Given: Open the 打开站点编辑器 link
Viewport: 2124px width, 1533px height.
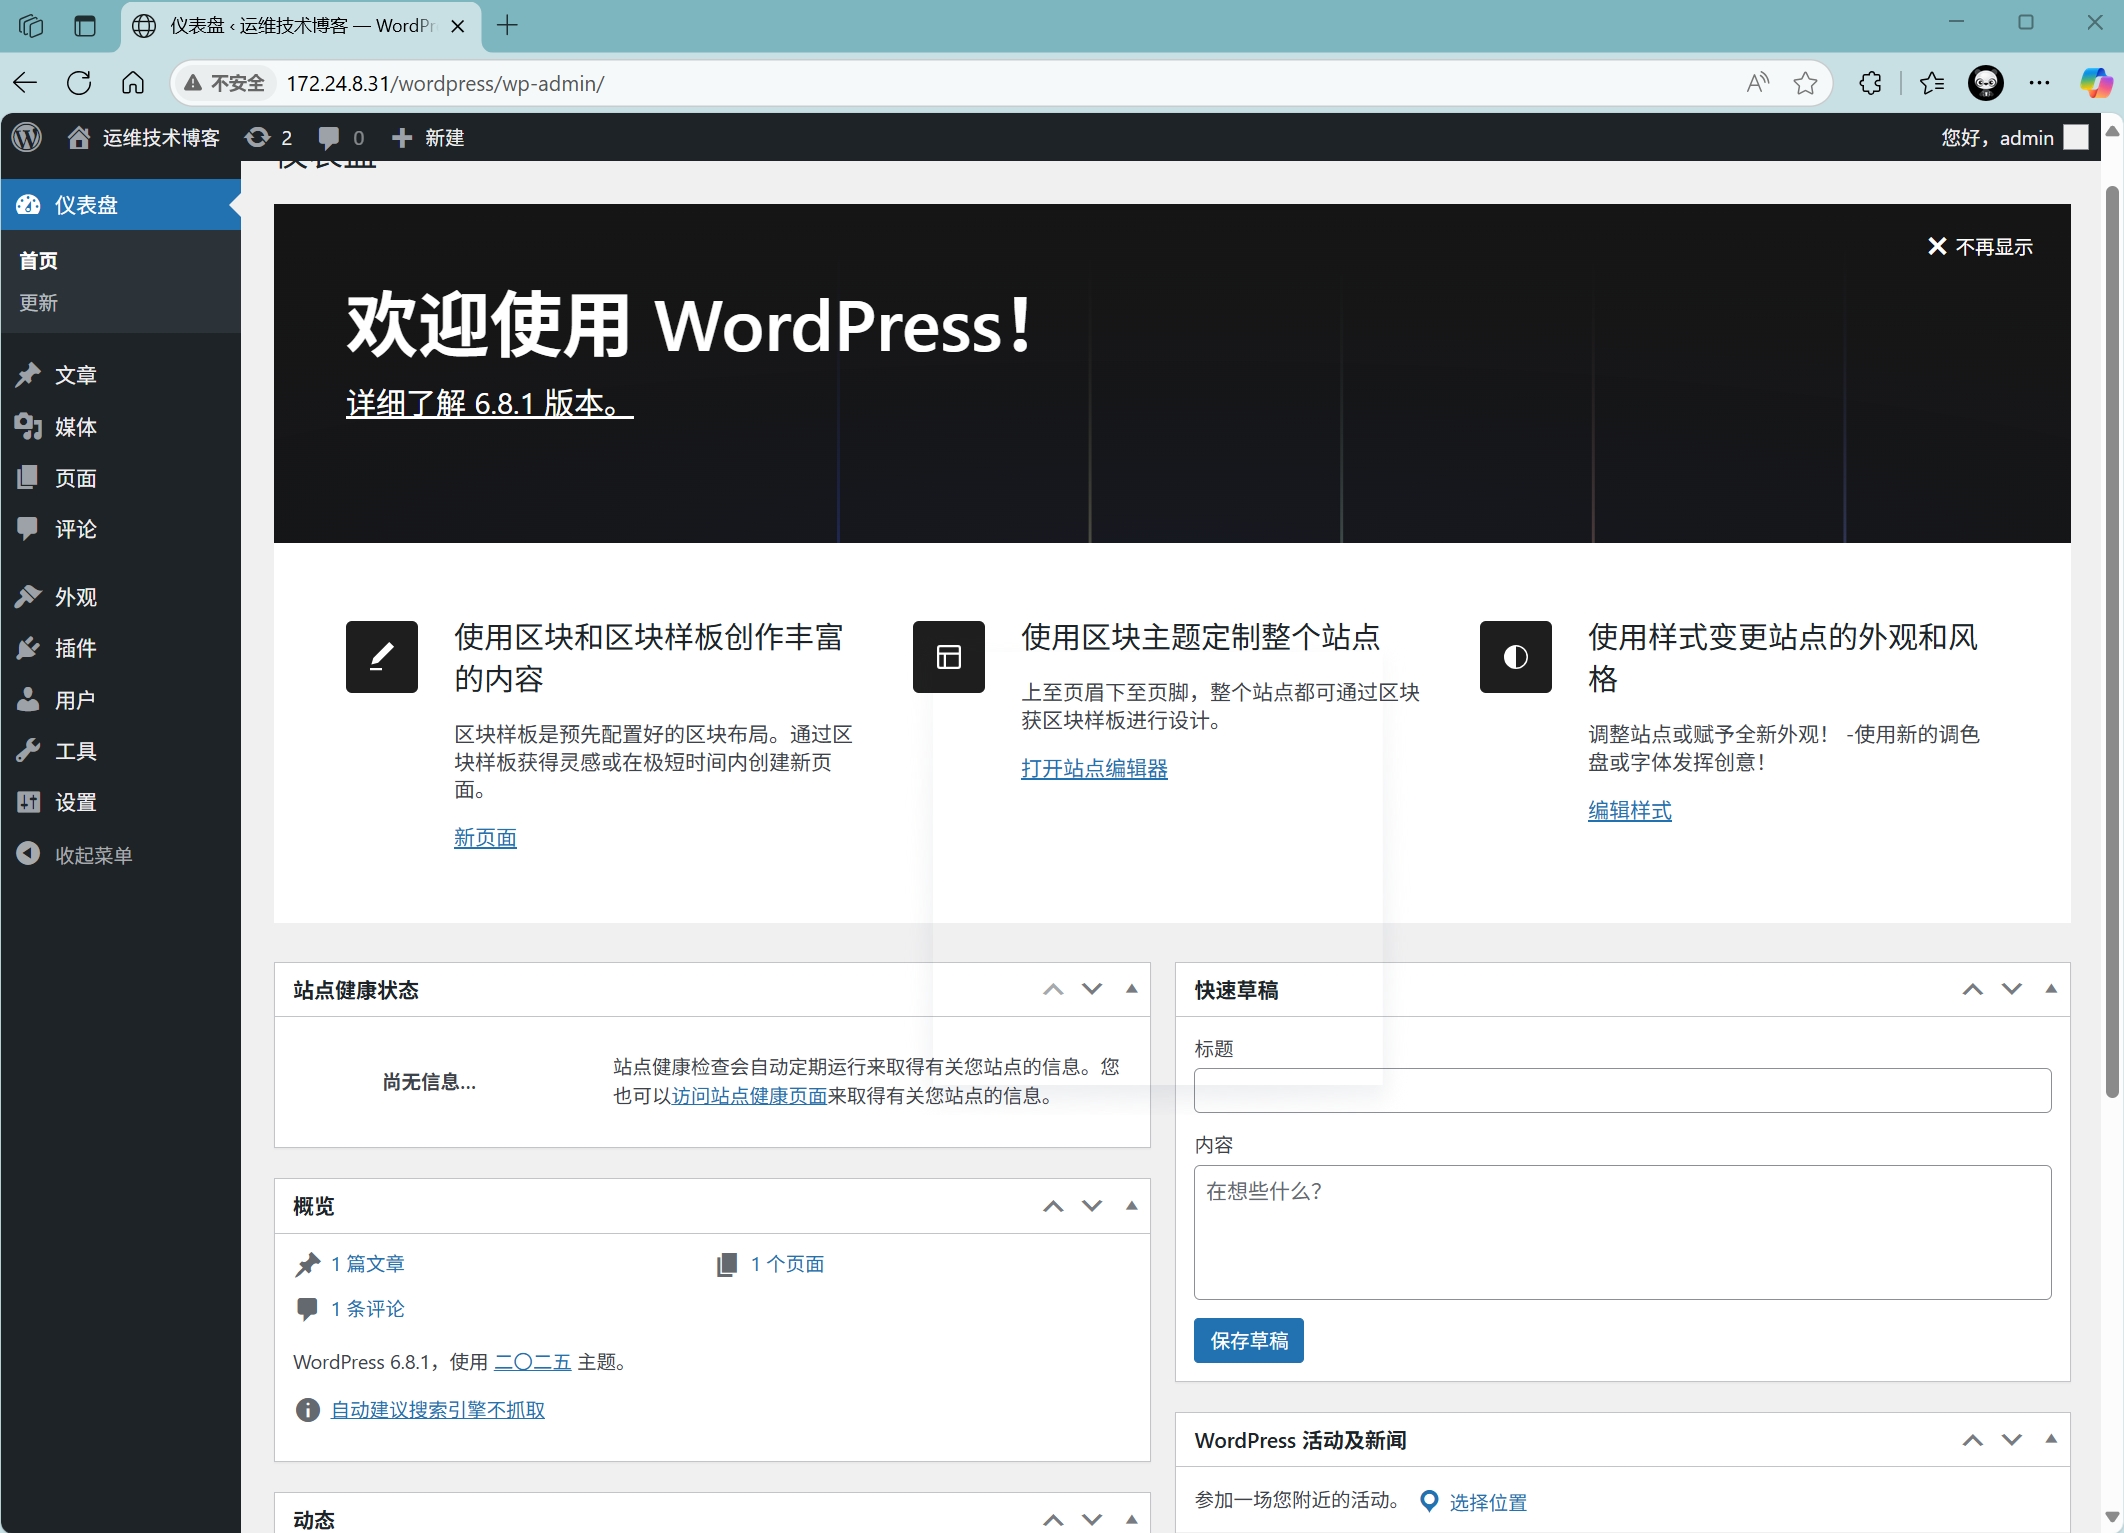Looking at the screenshot, I should click(1094, 767).
